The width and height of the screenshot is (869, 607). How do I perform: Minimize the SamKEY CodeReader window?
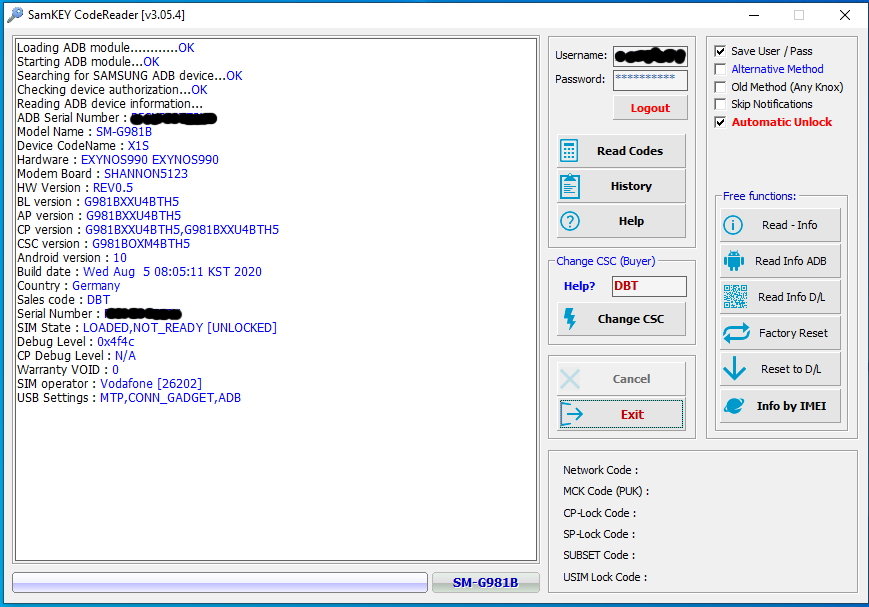click(x=754, y=15)
